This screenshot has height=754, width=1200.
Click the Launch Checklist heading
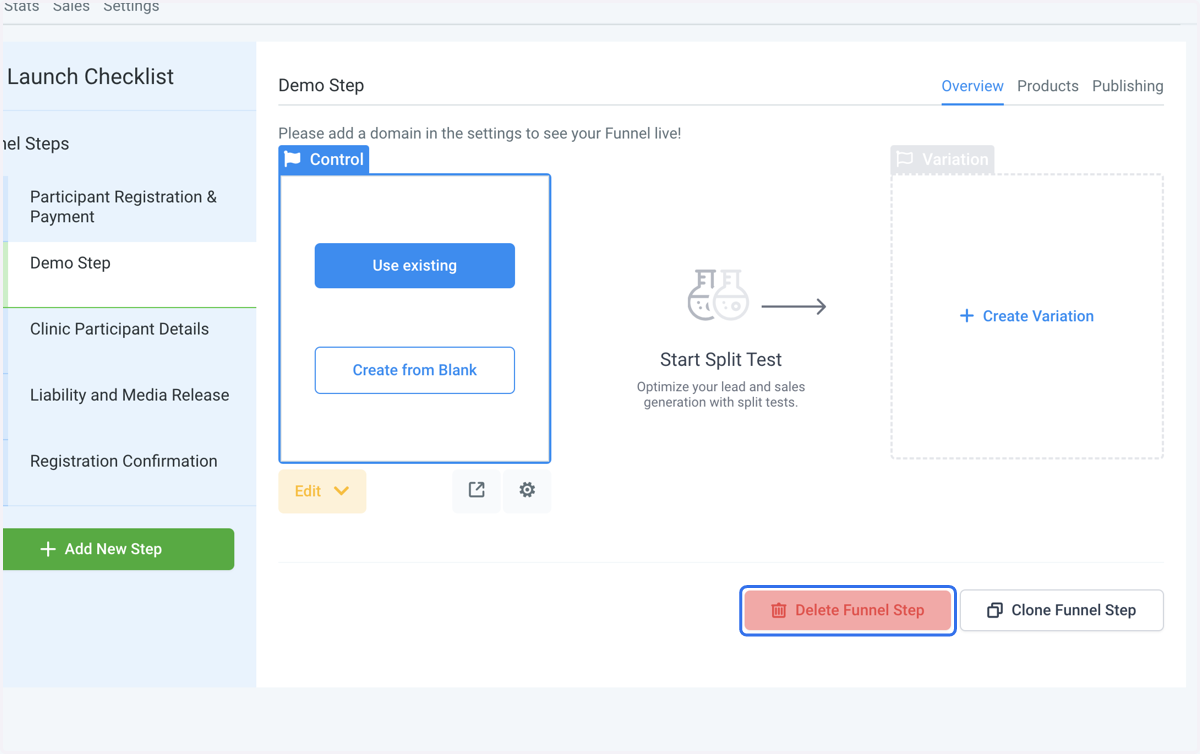(90, 77)
